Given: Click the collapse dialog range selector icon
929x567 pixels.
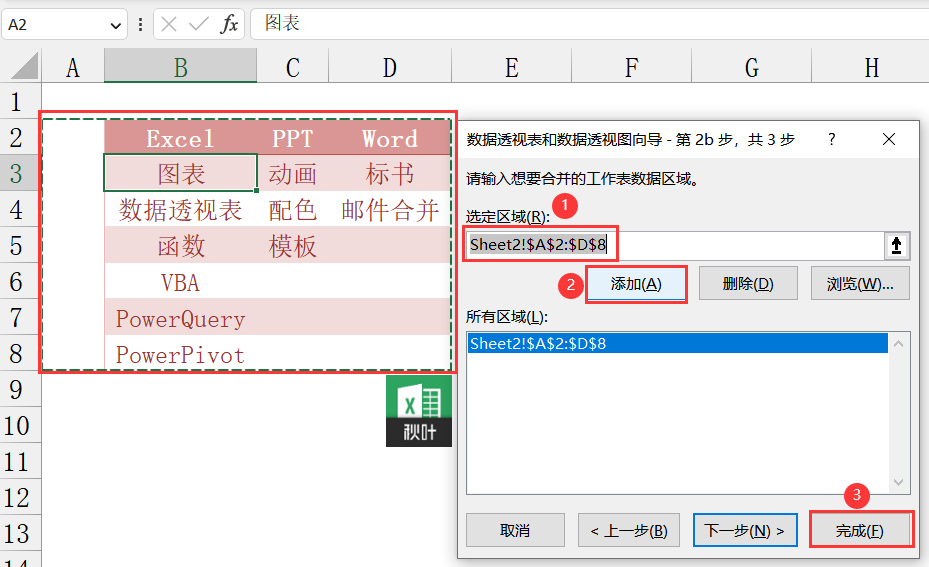Looking at the screenshot, I should pyautogui.click(x=896, y=245).
